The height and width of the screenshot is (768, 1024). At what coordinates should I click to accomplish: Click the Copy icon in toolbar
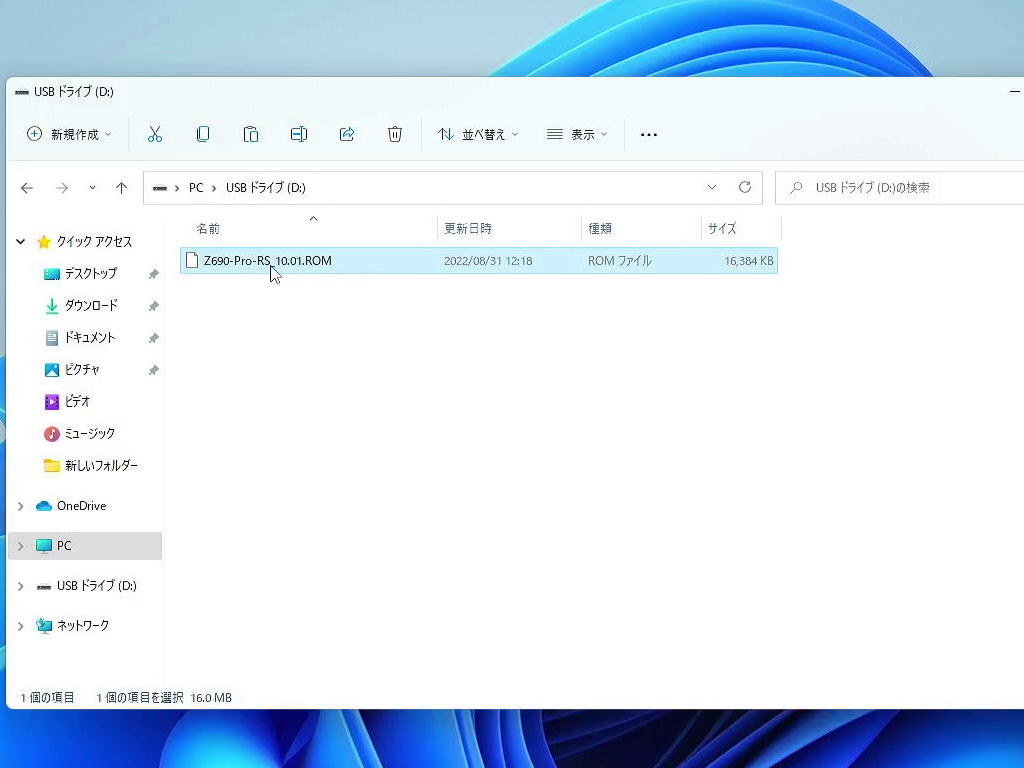(x=203, y=135)
